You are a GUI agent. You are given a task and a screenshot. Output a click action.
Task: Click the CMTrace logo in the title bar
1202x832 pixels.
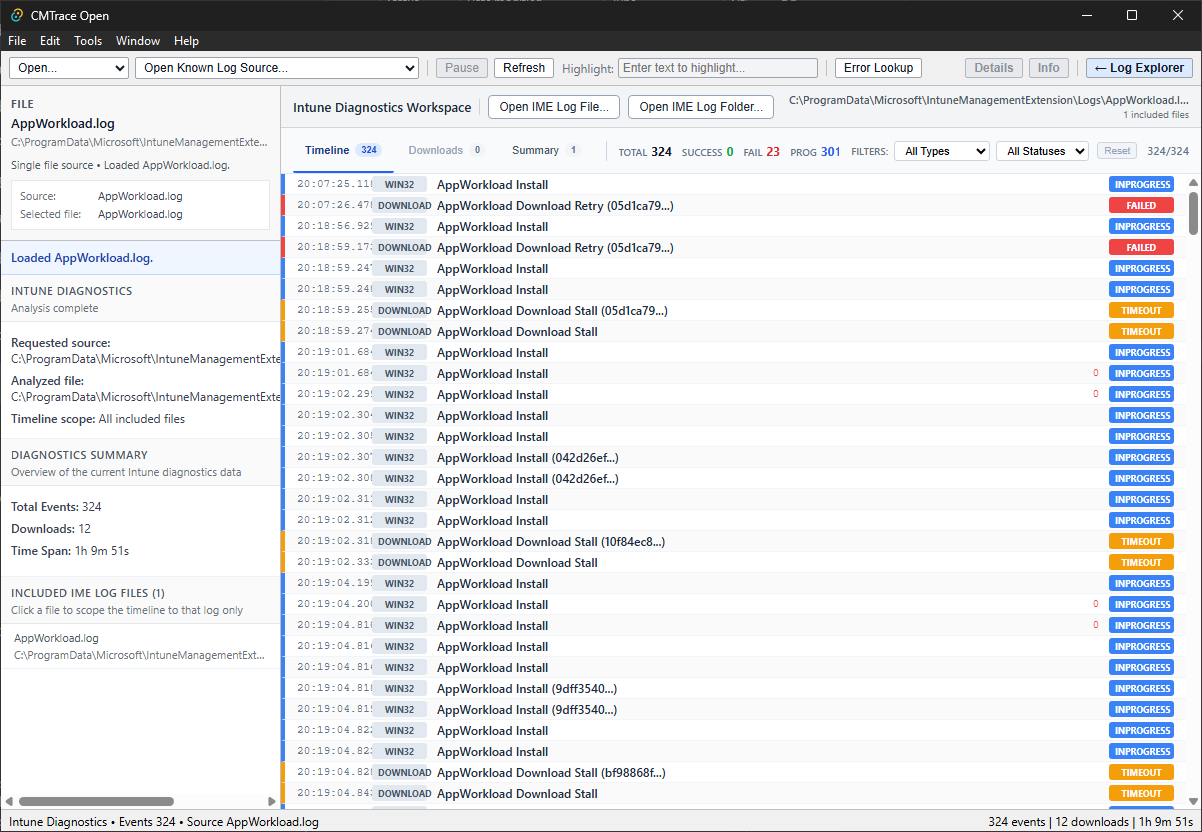pyautogui.click(x=17, y=15)
